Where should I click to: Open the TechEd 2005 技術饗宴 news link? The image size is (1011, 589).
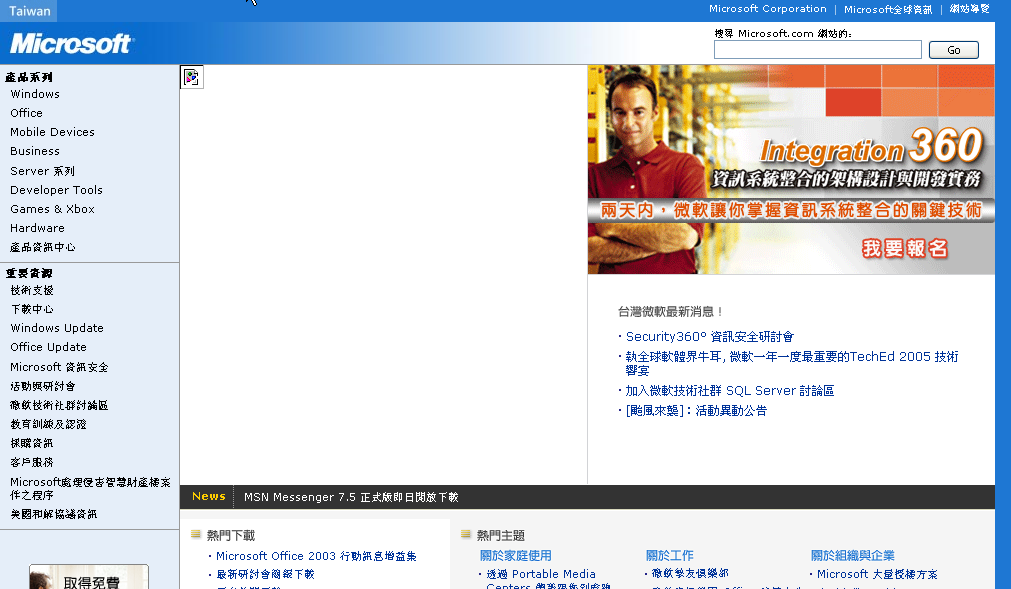[x=792, y=363]
